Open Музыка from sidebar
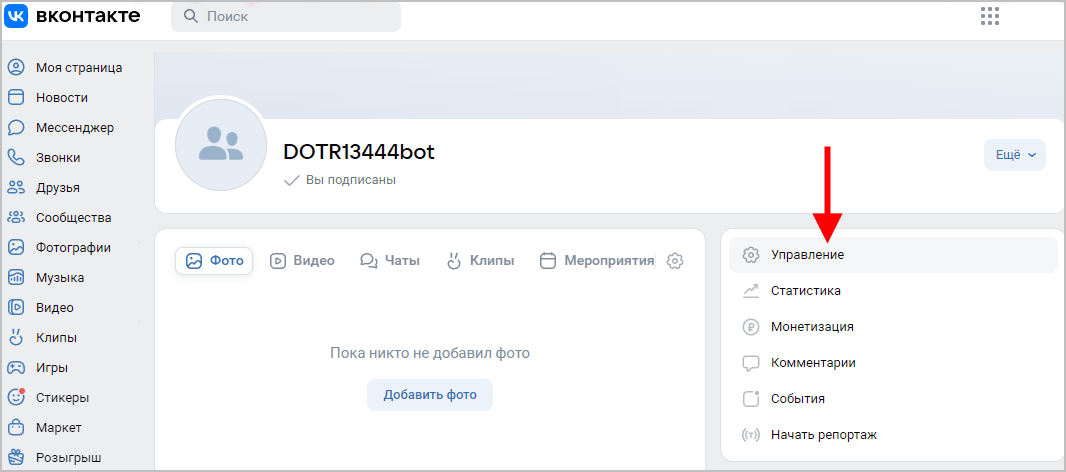Image resolution: width=1066 pixels, height=472 pixels. click(x=60, y=277)
